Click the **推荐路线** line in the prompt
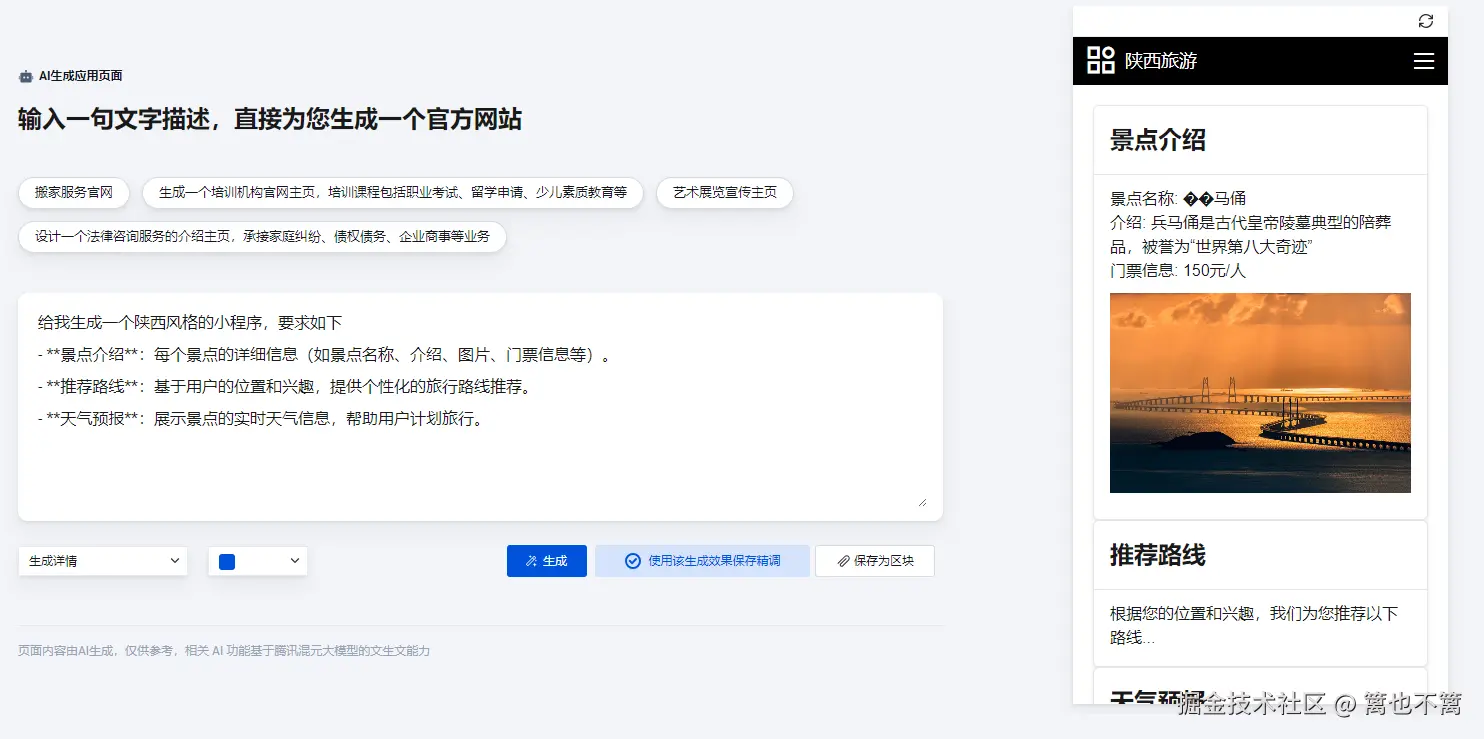The image size is (1484, 739). coord(284,387)
